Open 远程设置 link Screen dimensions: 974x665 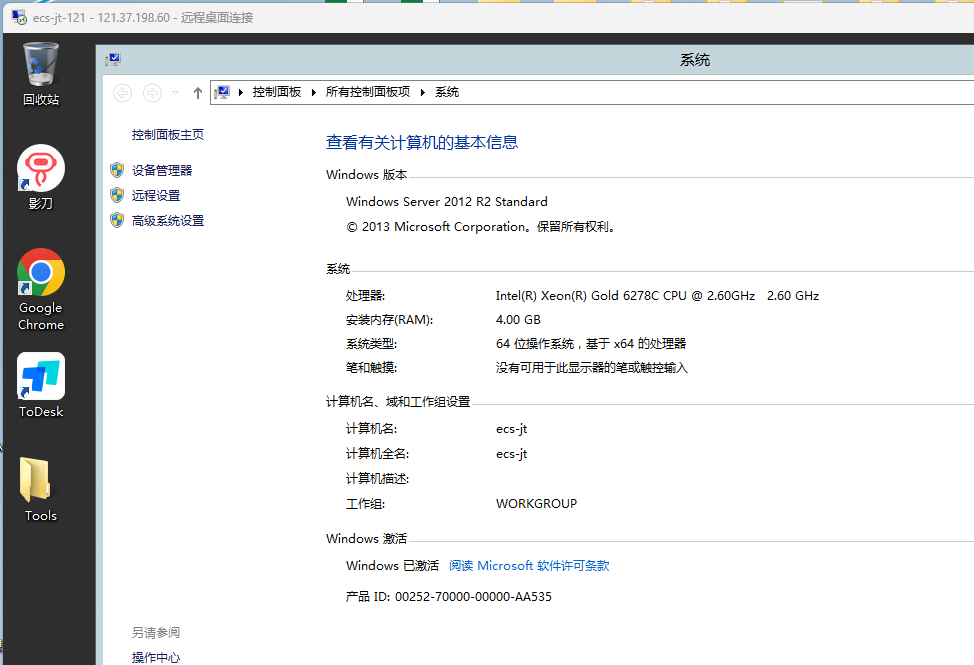point(155,195)
